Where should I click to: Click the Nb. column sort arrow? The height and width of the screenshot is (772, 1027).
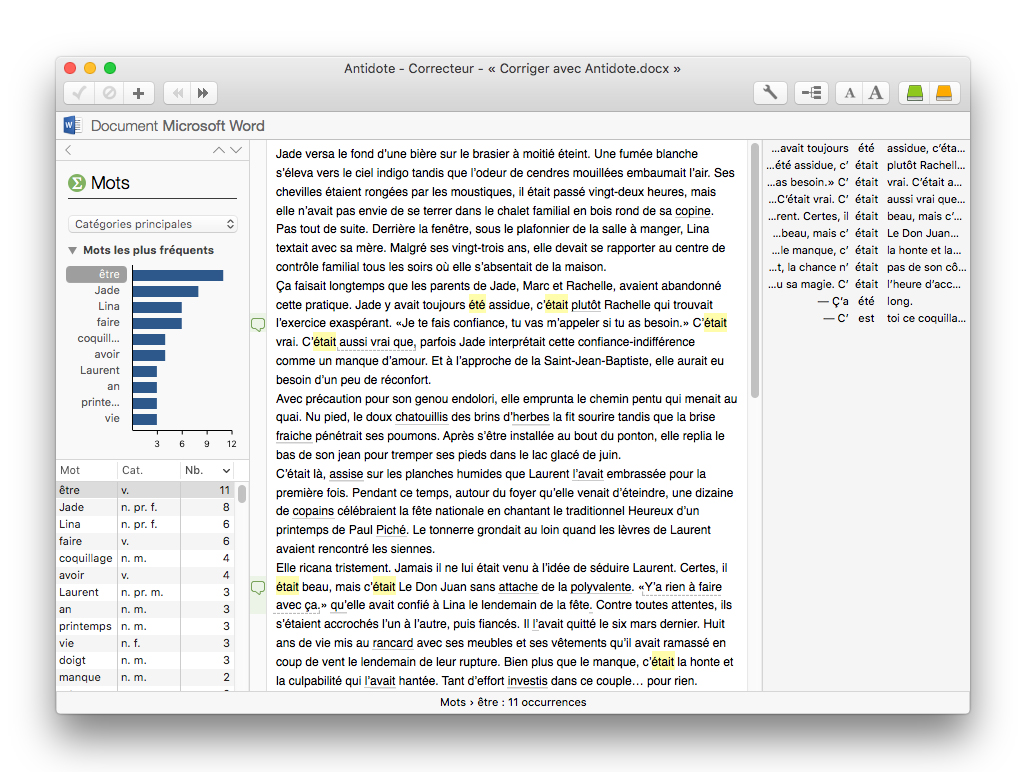coord(227,471)
